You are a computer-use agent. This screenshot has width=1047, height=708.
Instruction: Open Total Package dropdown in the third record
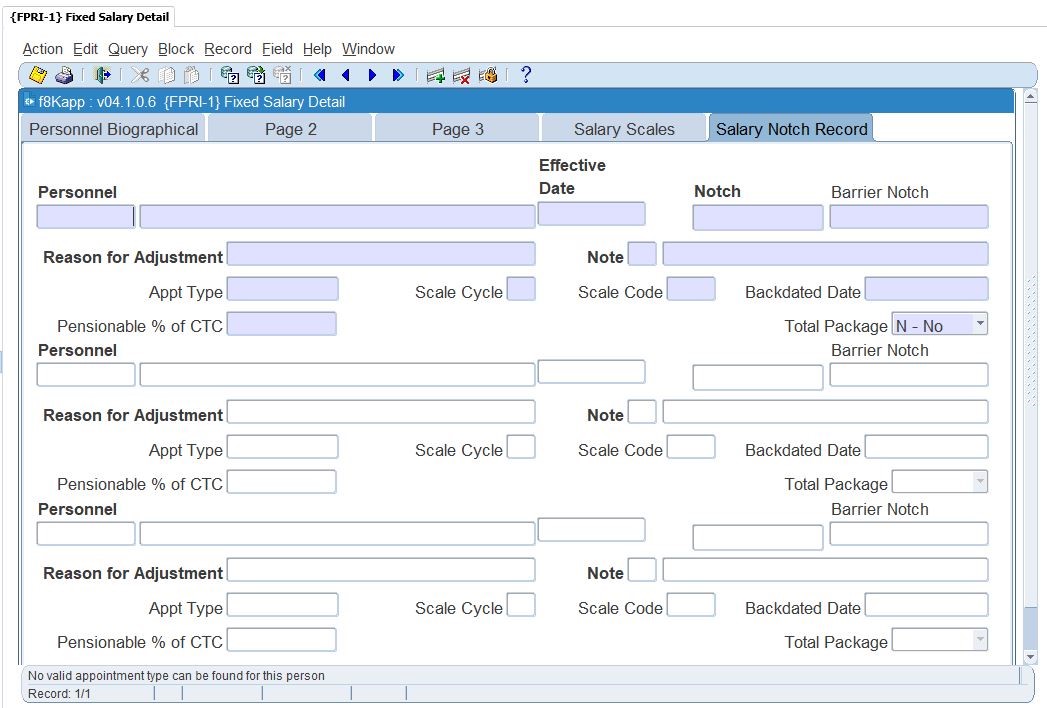(x=979, y=640)
